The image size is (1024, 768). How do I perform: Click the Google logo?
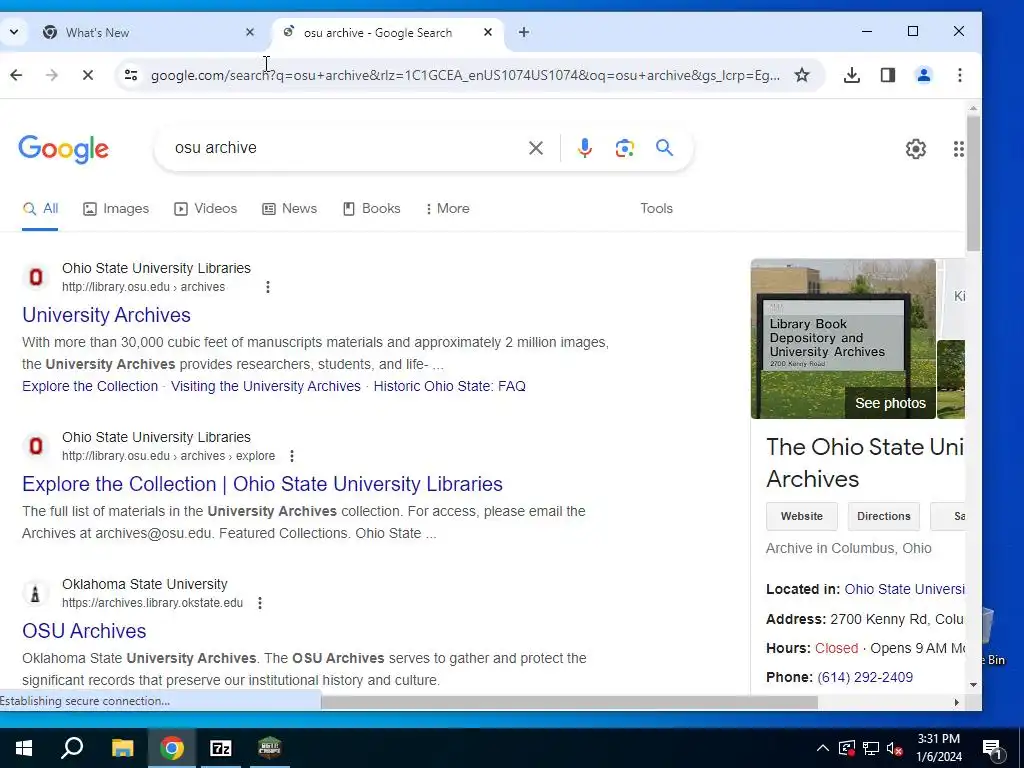pyautogui.click(x=63, y=150)
